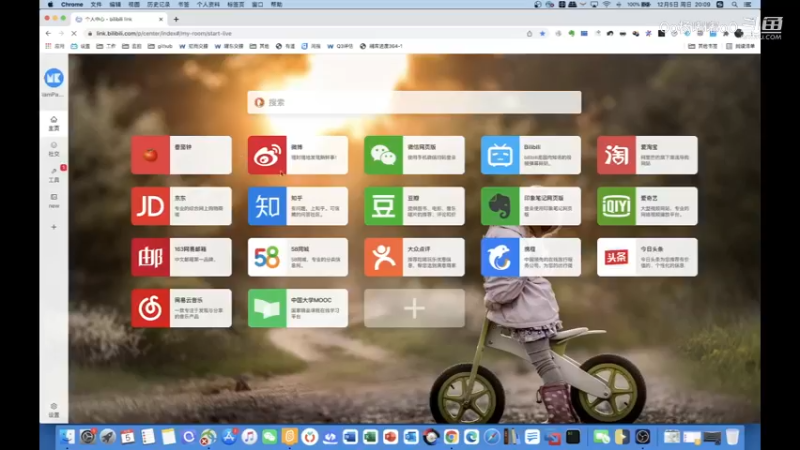This screenshot has height=450, width=800.
Task: Open the 应用 apps bookmark shortcut
Action: coord(55,46)
